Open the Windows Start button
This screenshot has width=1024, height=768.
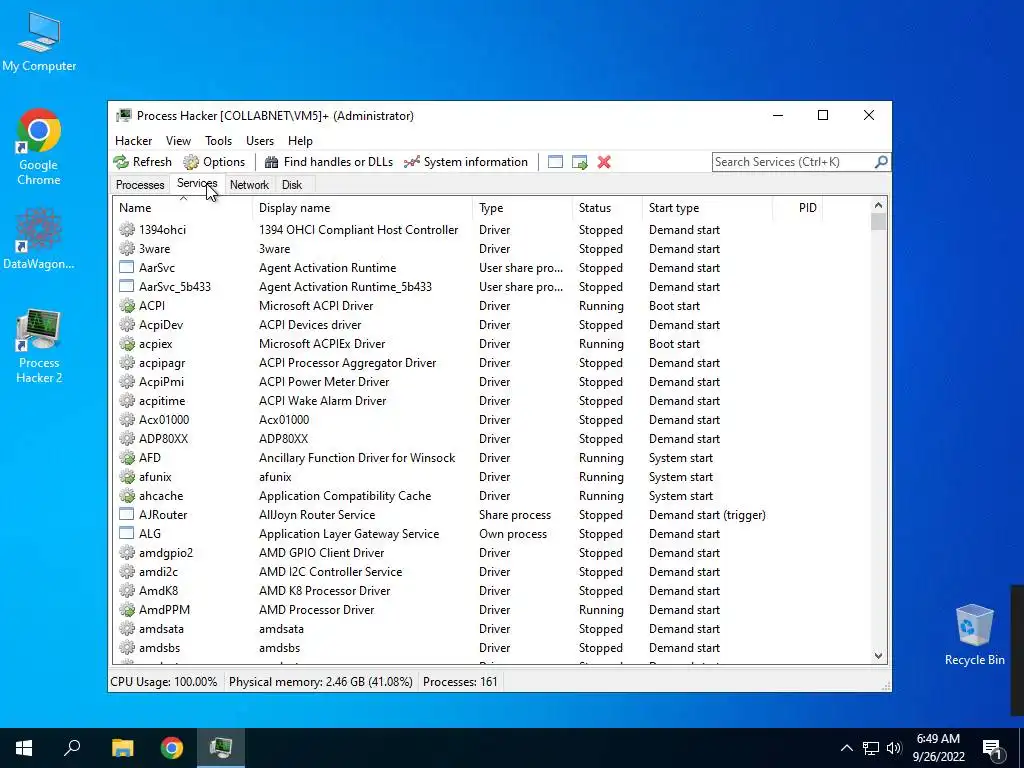click(x=24, y=748)
